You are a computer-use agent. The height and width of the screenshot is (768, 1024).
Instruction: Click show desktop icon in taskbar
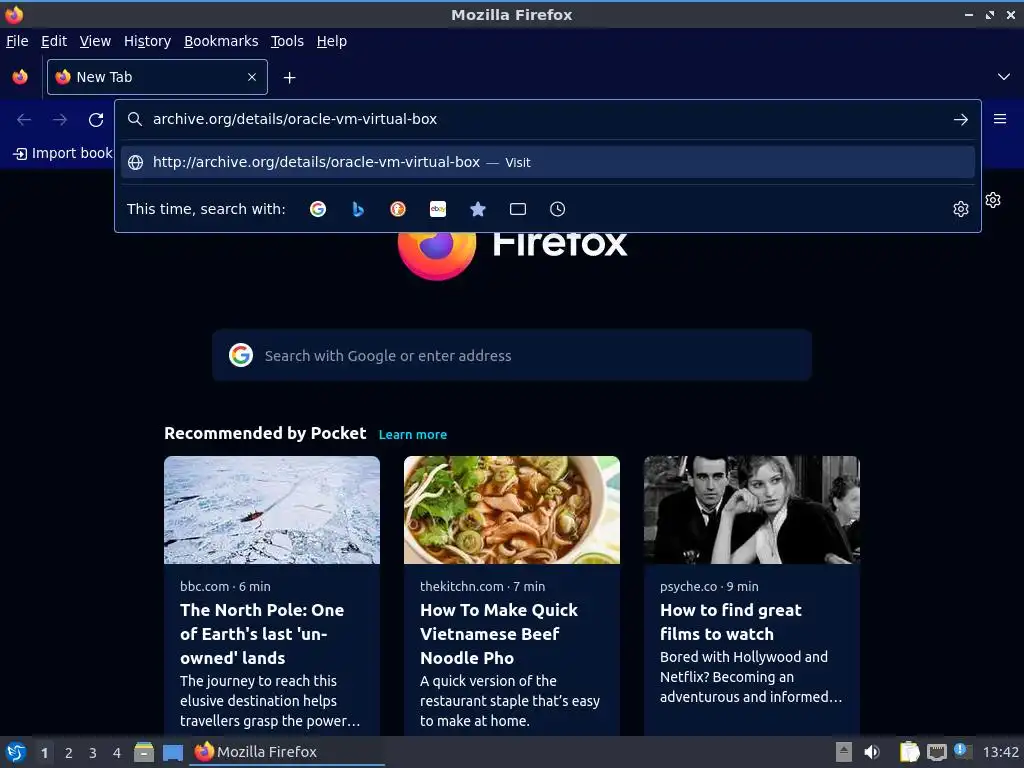click(172, 753)
